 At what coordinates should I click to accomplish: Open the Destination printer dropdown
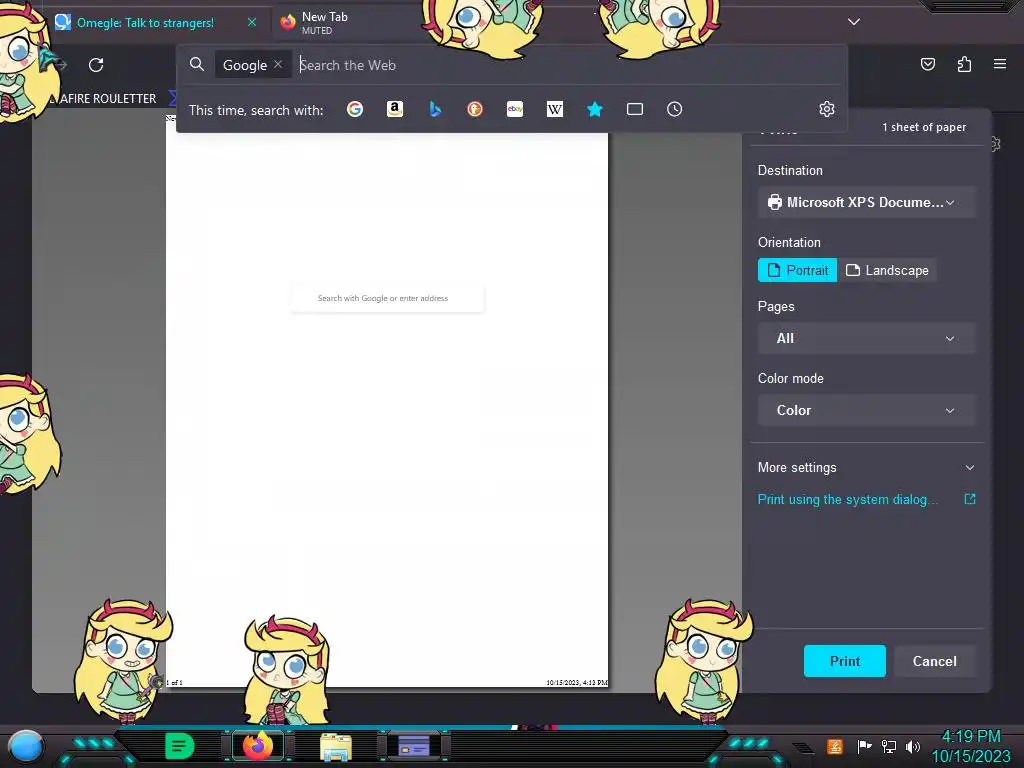(867, 202)
